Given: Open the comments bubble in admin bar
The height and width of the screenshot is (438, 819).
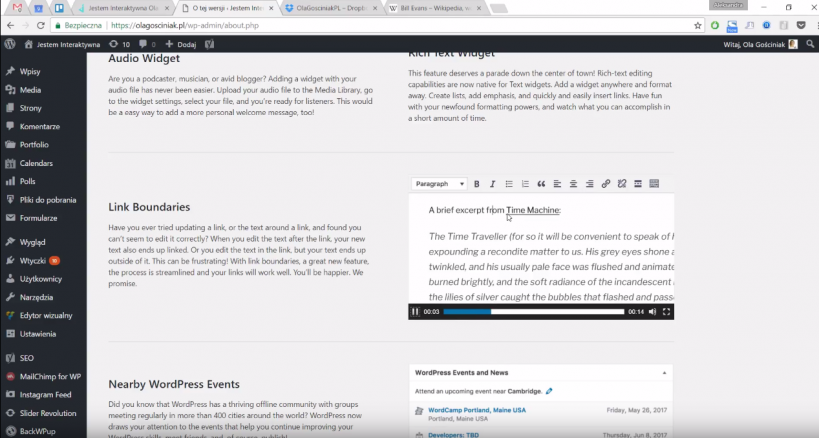Looking at the screenshot, I should 147,44.
